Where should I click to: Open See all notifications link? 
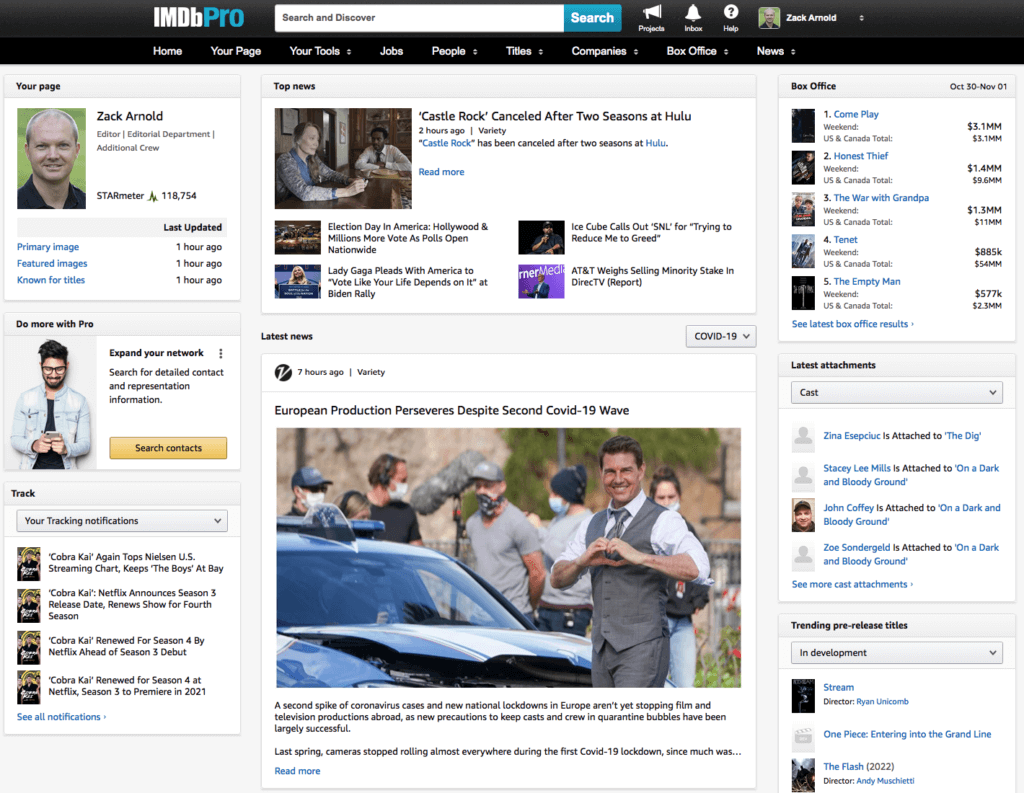[61, 717]
